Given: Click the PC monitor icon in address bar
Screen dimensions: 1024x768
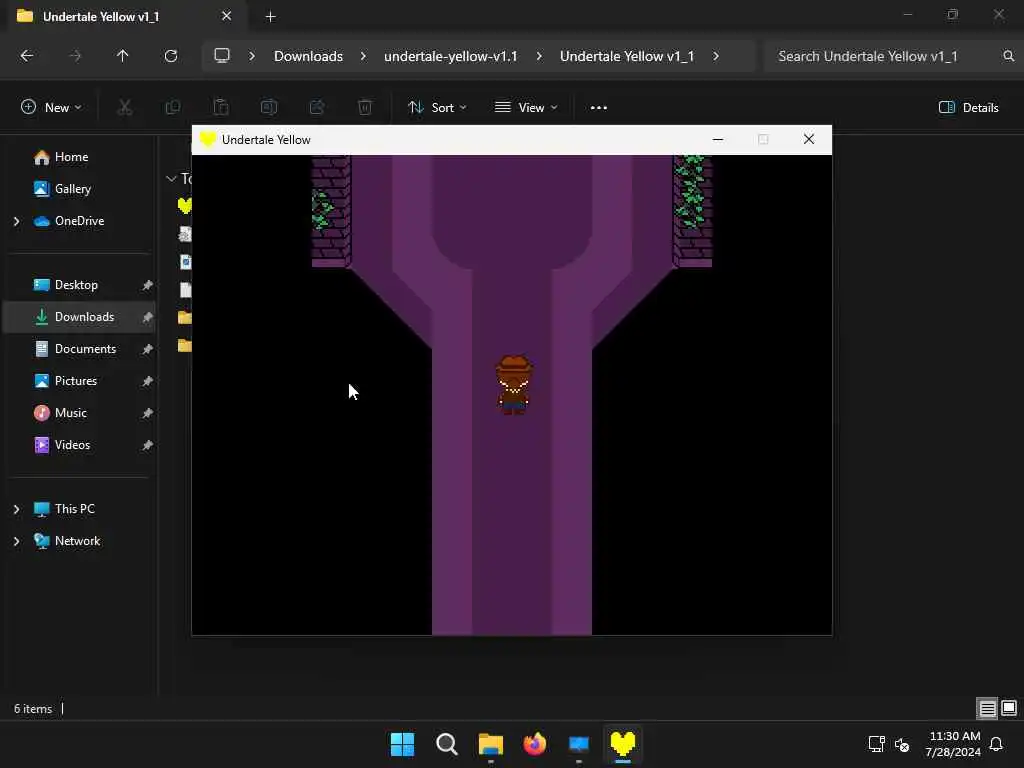Looking at the screenshot, I should 222,56.
